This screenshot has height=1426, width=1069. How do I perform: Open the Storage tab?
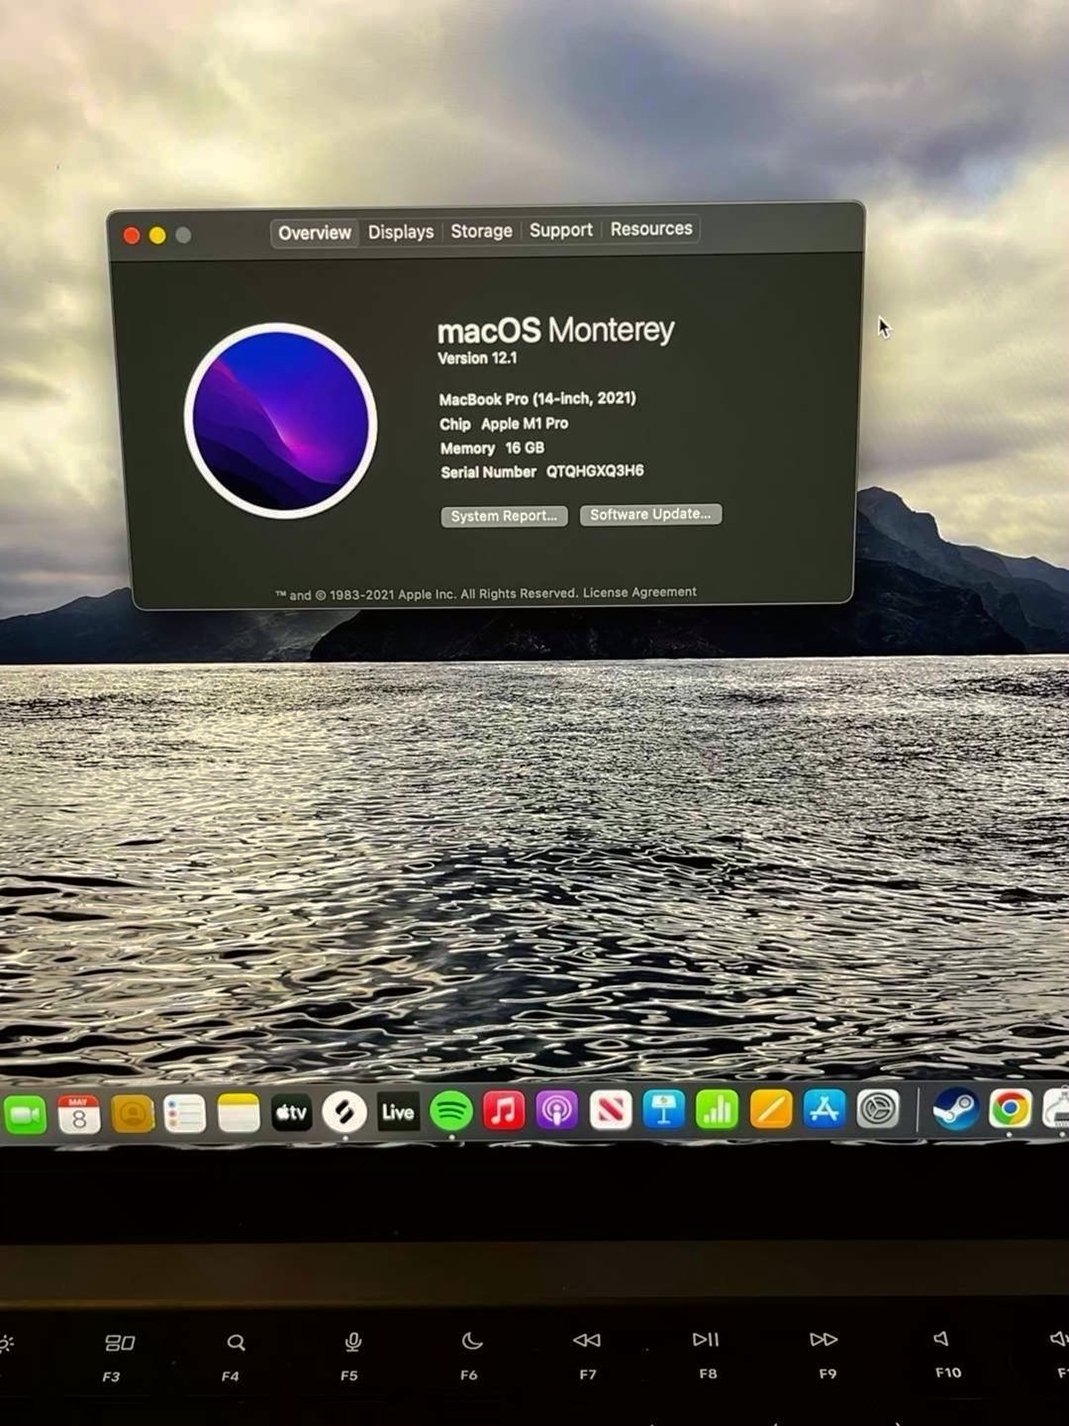coord(481,231)
